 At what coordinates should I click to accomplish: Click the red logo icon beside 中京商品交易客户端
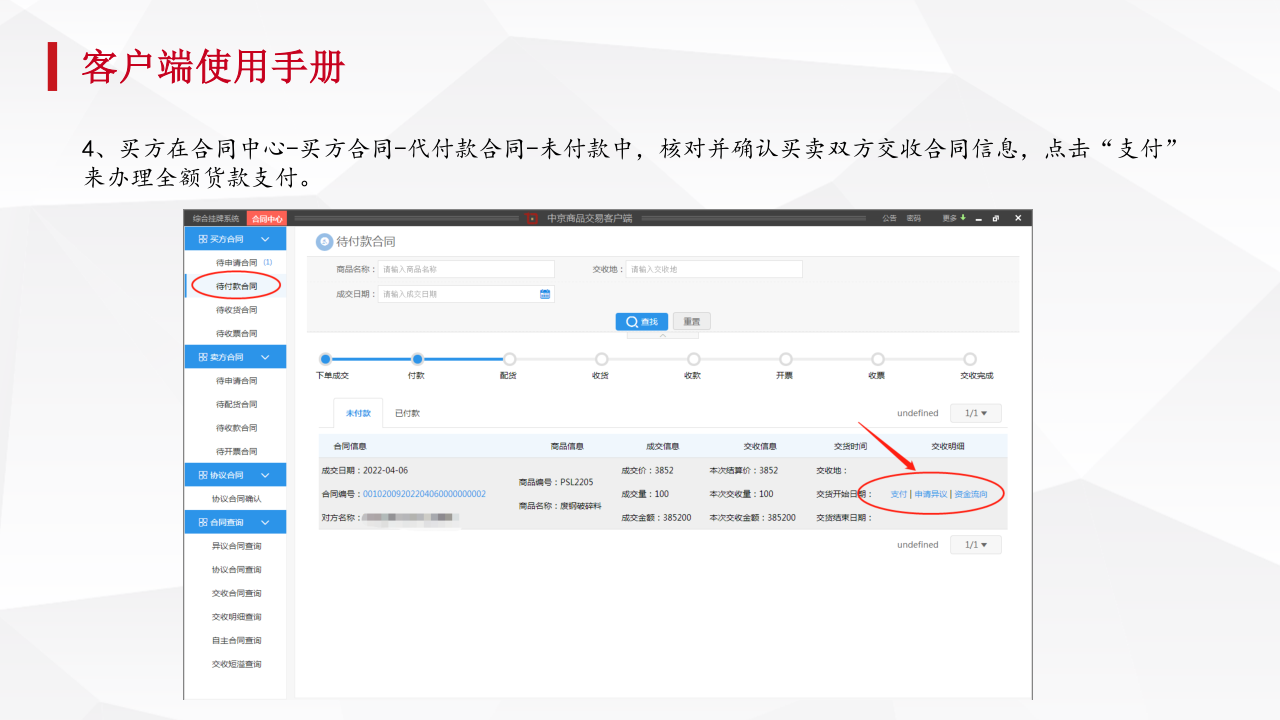533,218
